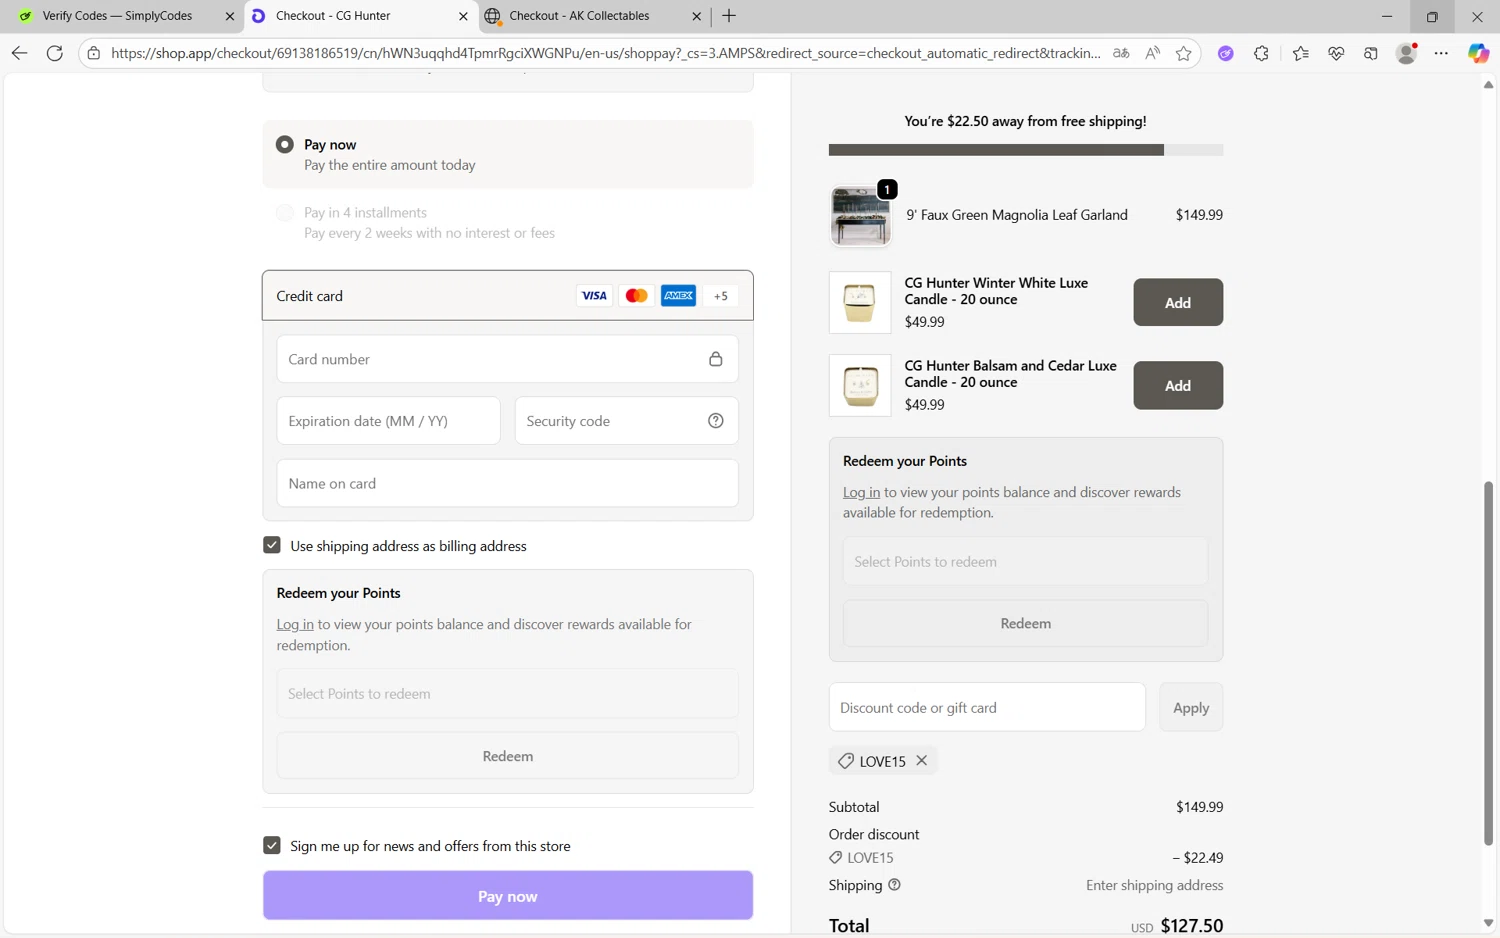Open the Settings and more ellipsis menu
Image resolution: width=1500 pixels, height=938 pixels.
1441,53
